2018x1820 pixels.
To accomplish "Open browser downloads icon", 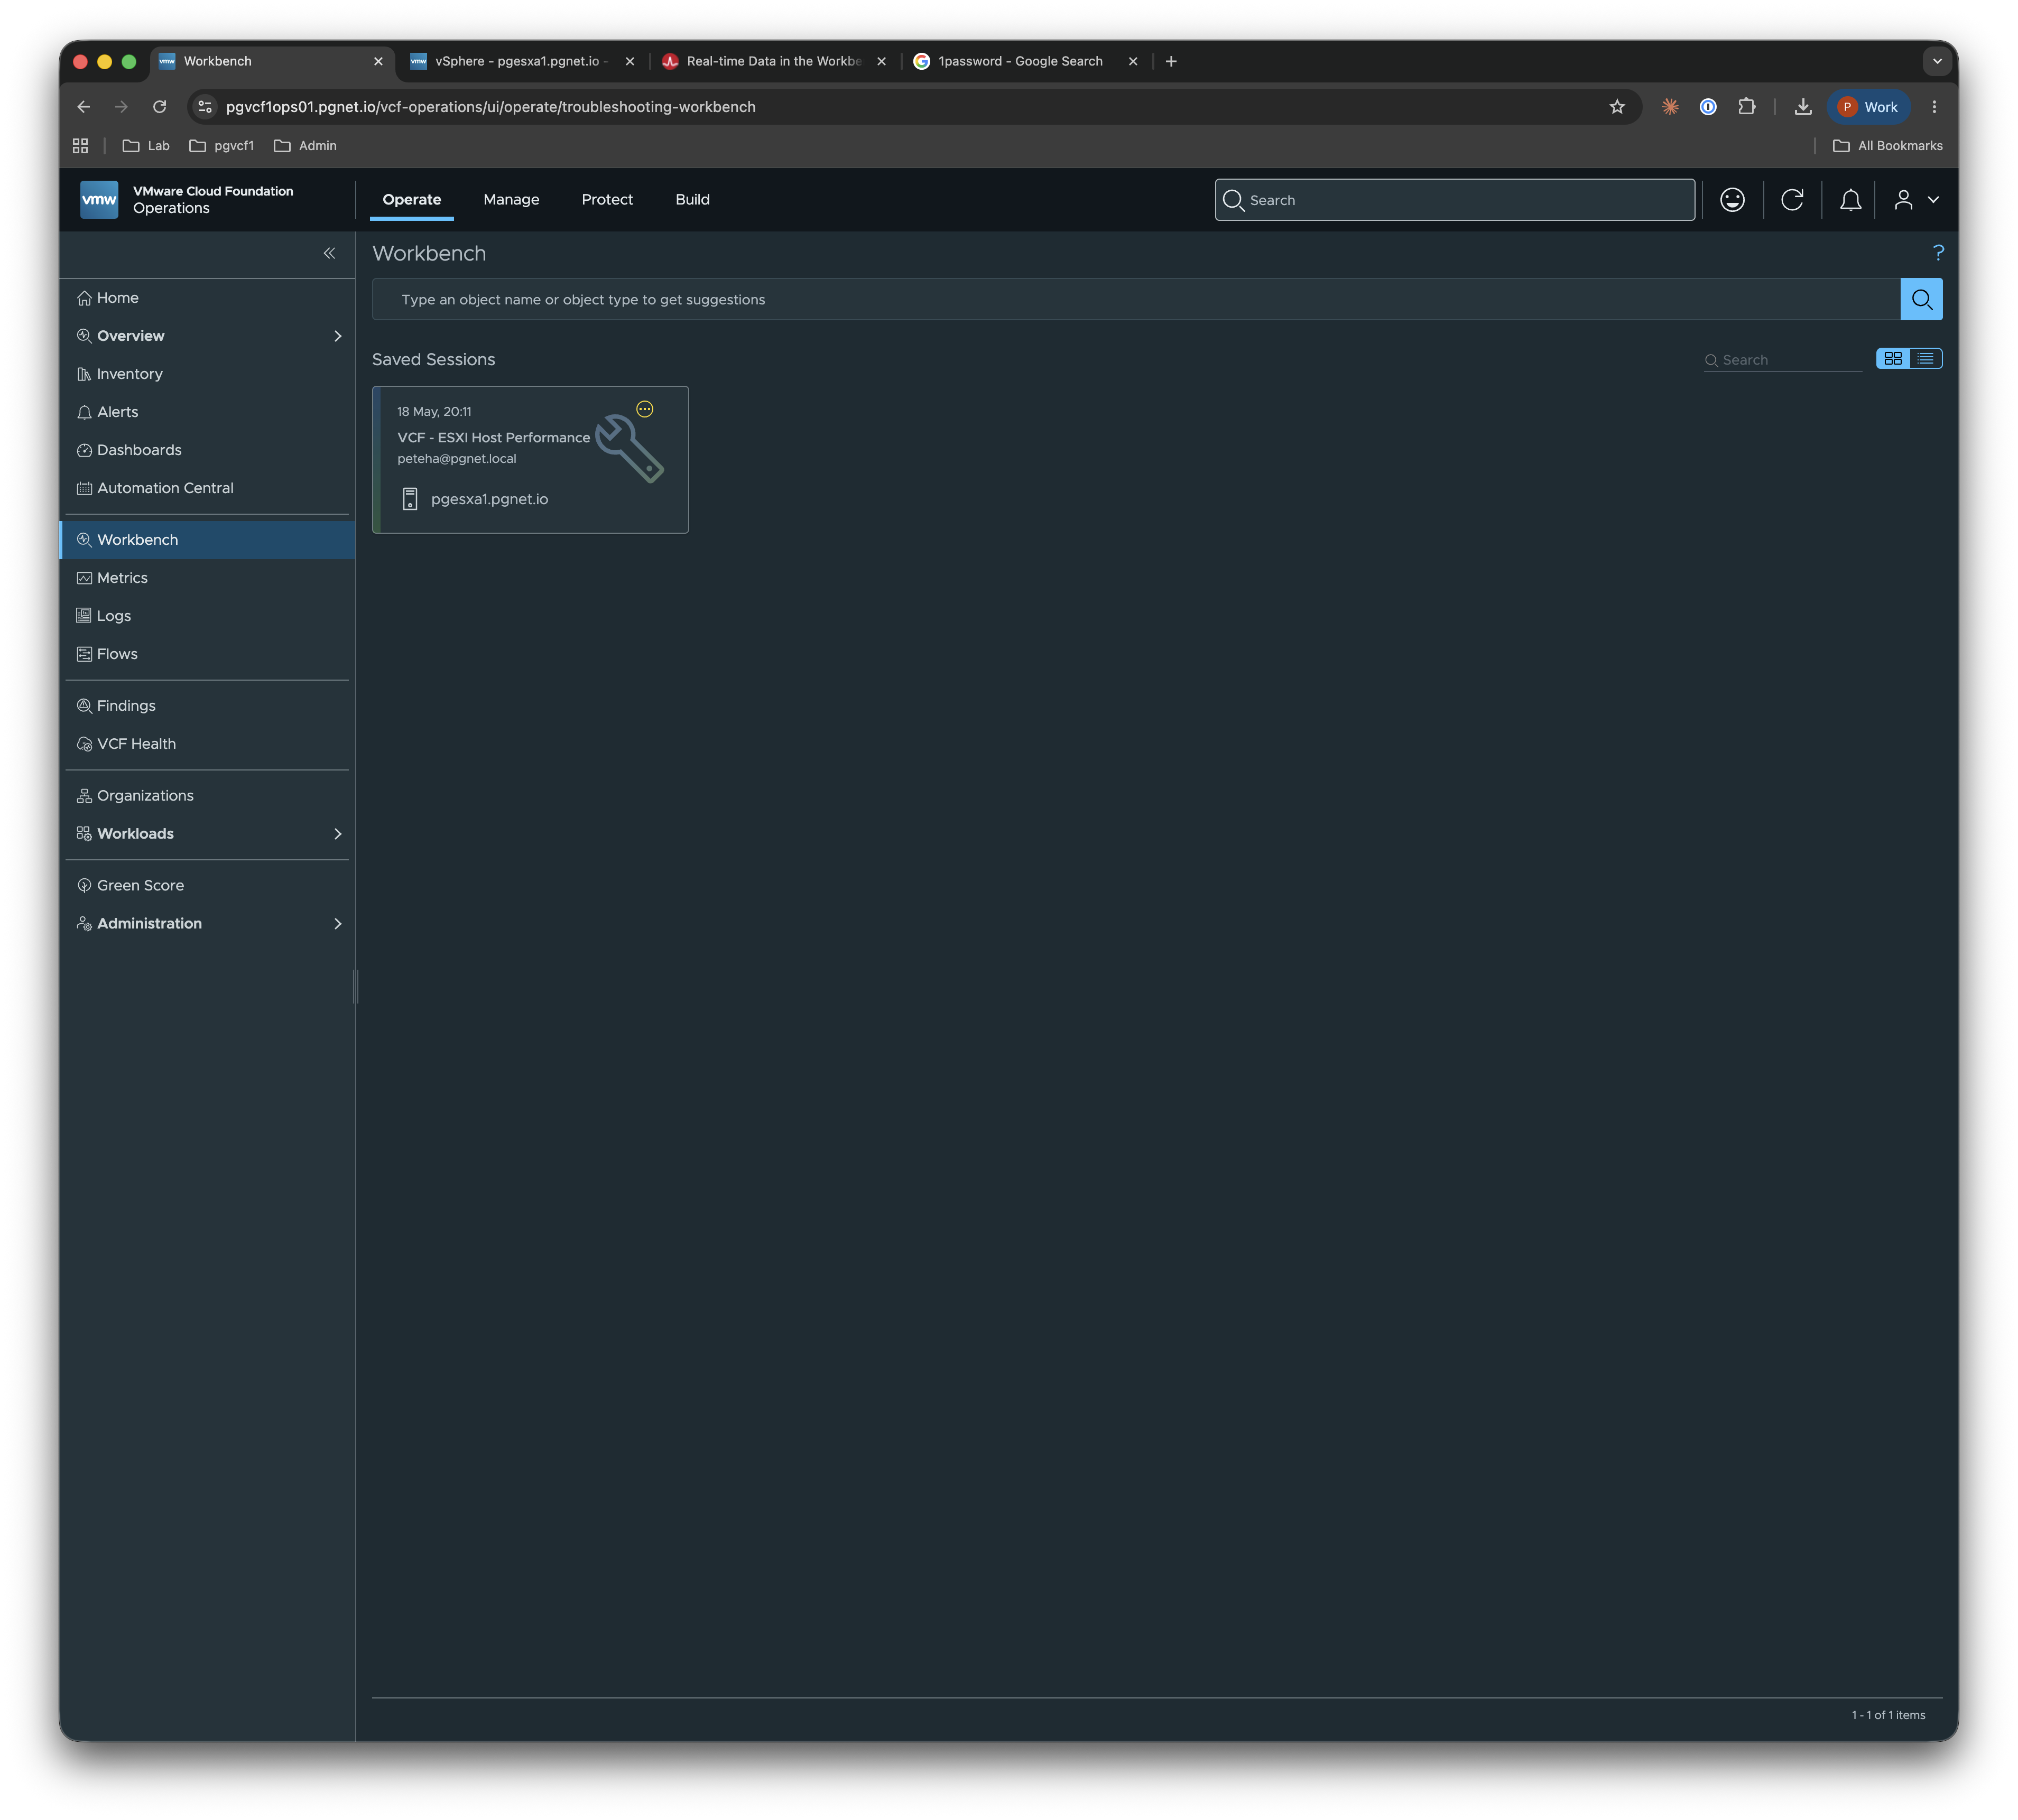I will click(1803, 107).
